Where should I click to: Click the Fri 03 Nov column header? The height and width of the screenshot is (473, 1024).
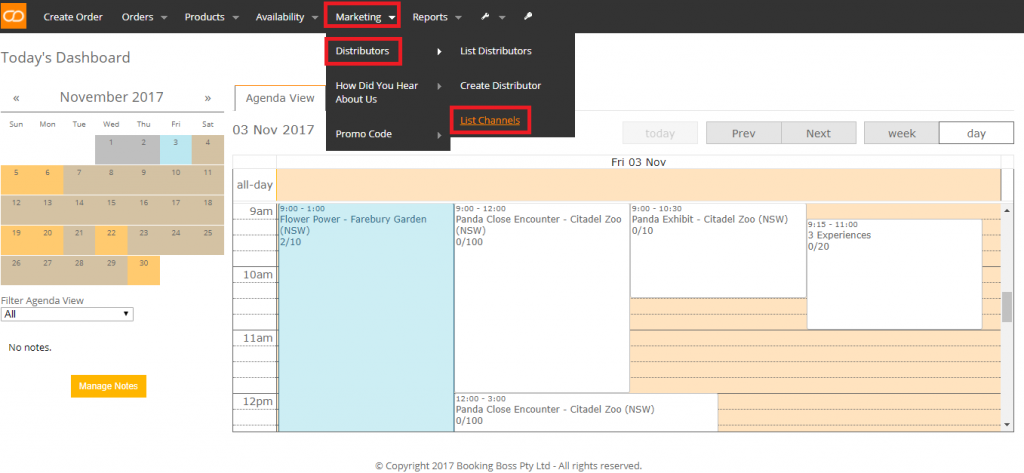[638, 162]
